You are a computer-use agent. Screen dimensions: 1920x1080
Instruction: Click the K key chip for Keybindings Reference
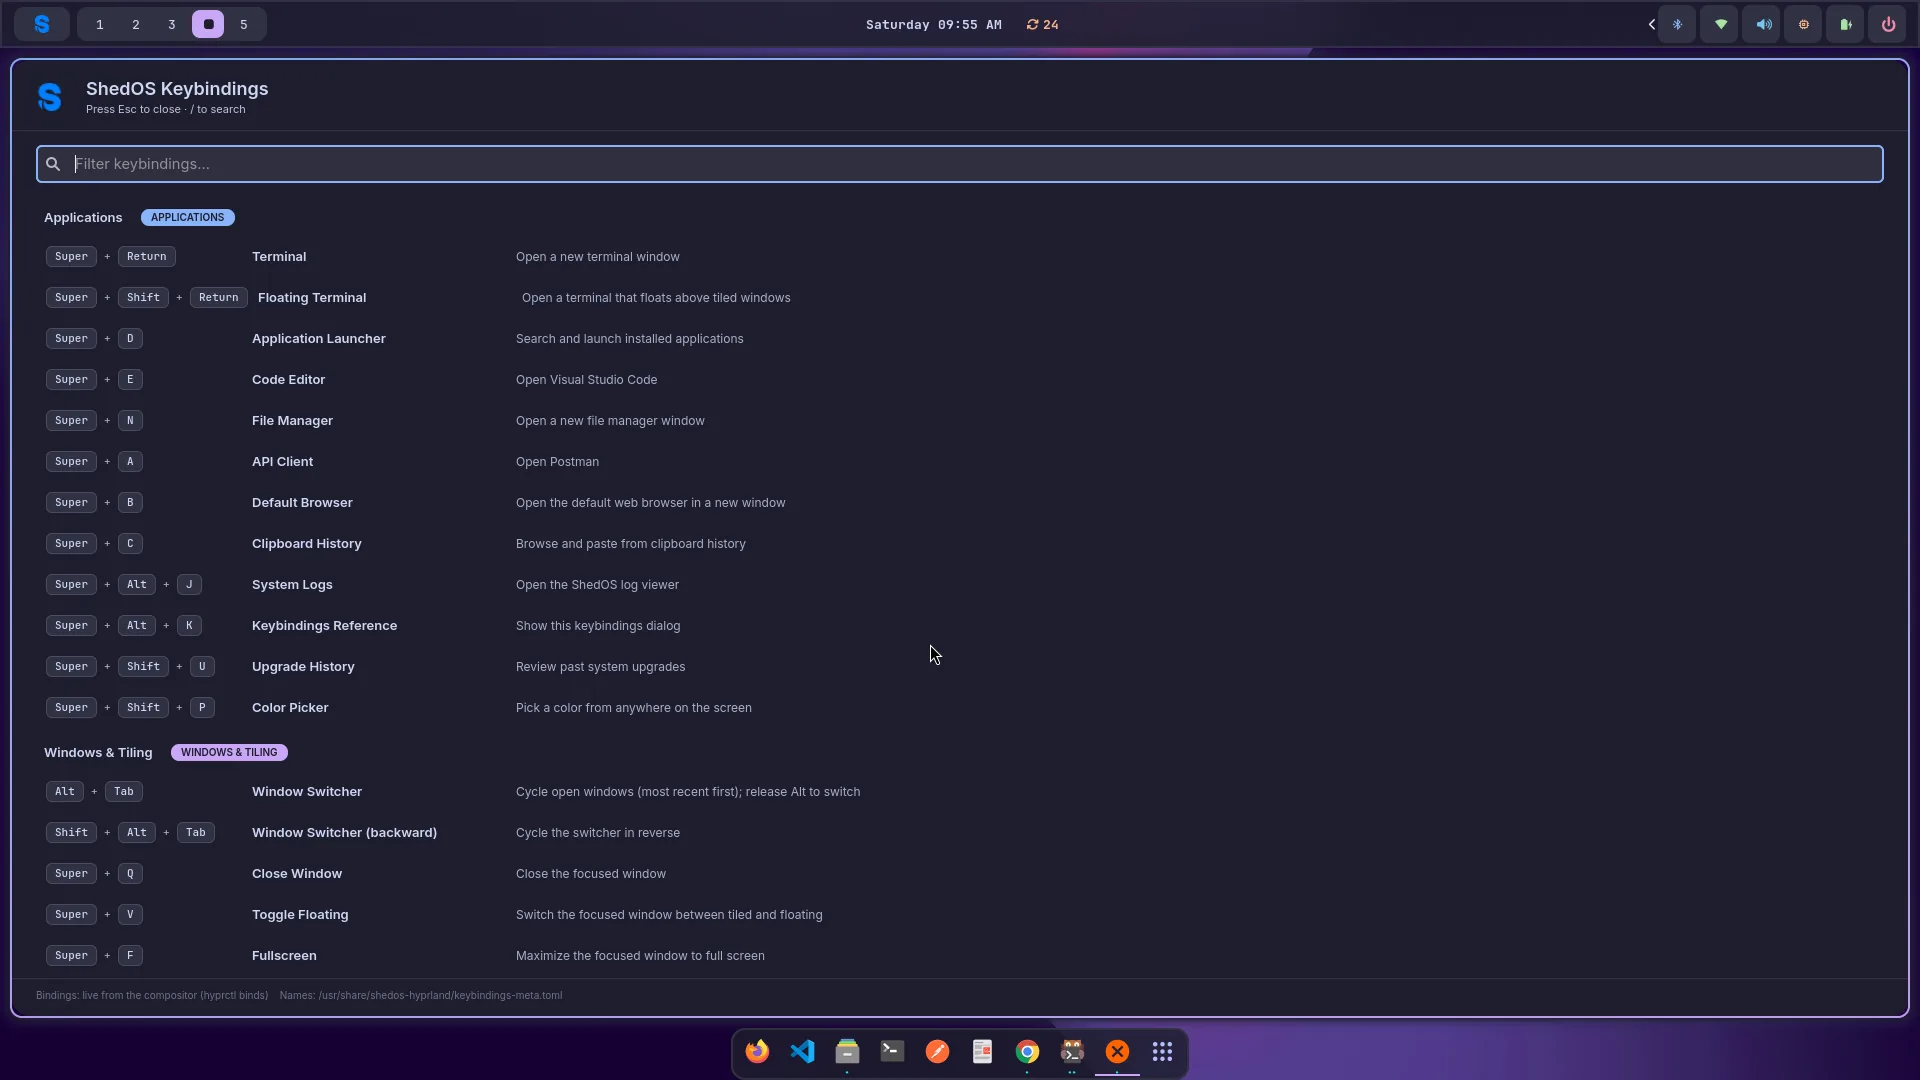tap(189, 626)
